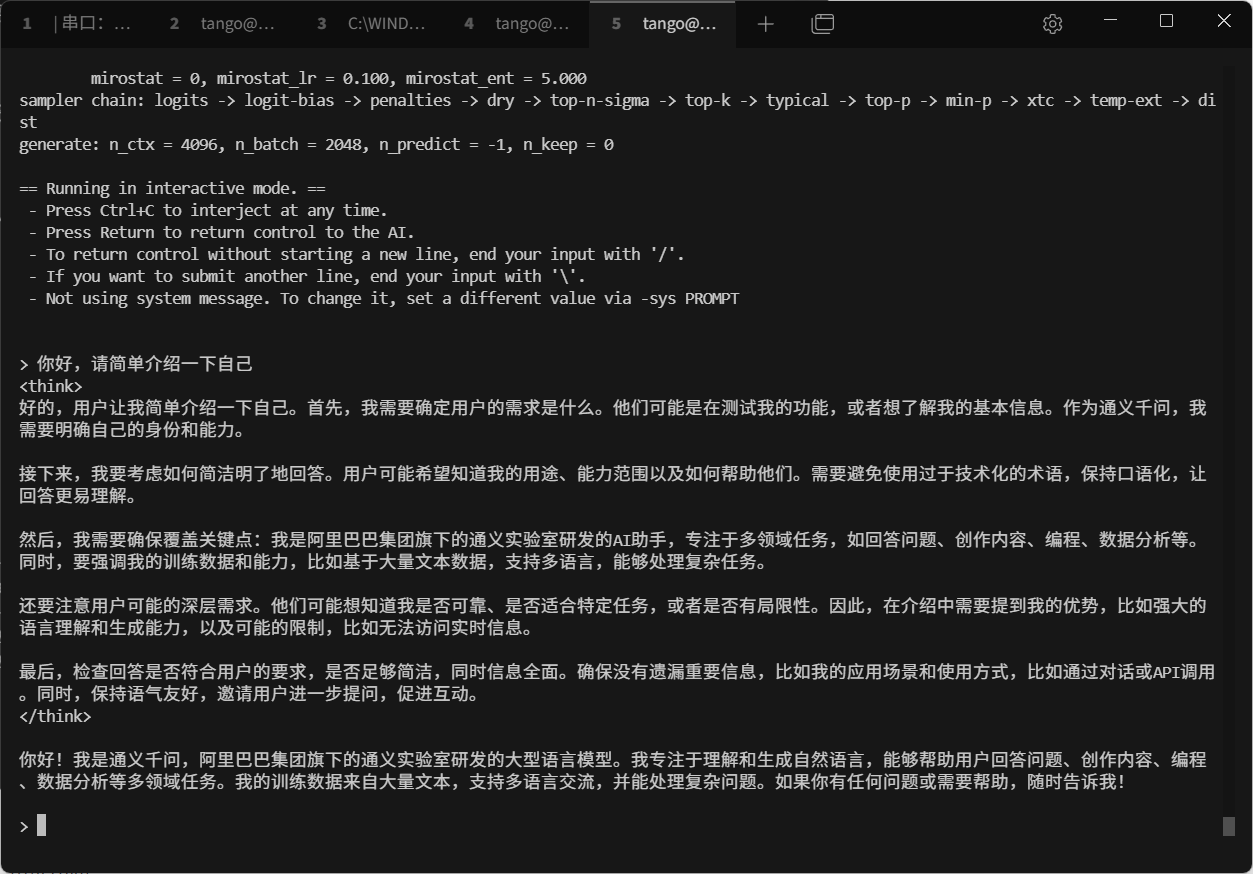
Task: Click the terminal scrollbar thumb
Action: [x=1229, y=826]
